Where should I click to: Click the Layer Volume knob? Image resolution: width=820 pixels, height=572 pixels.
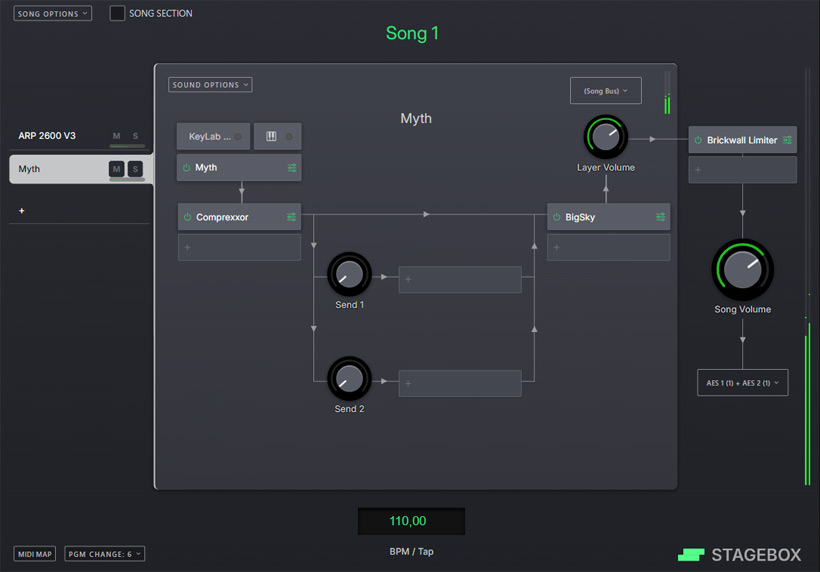click(606, 137)
